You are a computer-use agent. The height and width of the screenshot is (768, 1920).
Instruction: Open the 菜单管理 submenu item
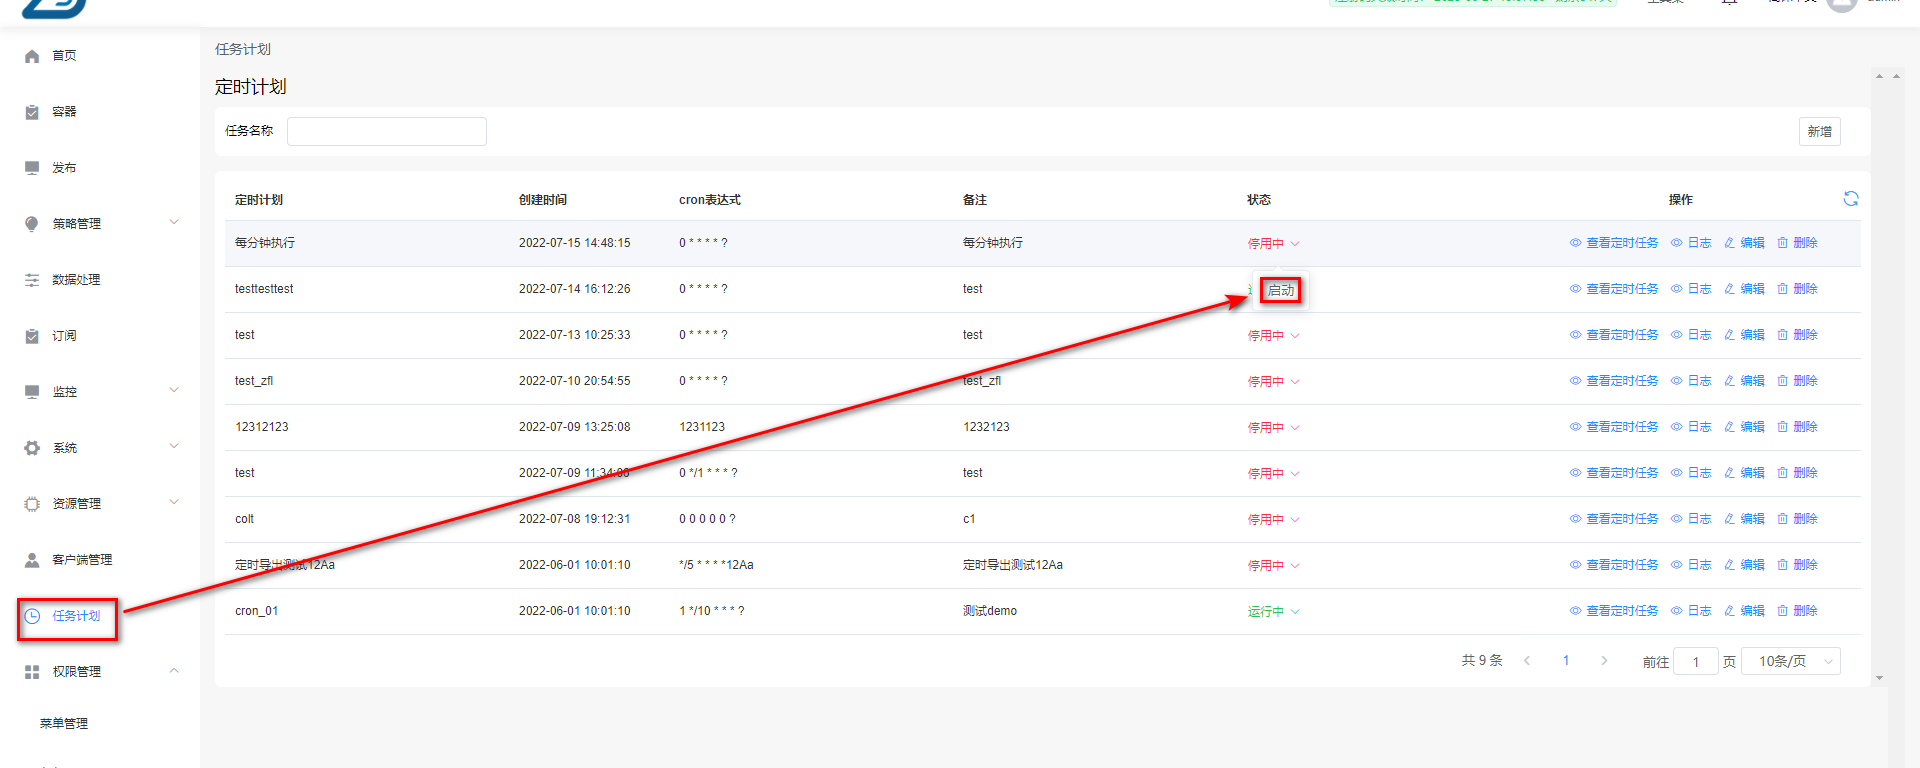64,724
